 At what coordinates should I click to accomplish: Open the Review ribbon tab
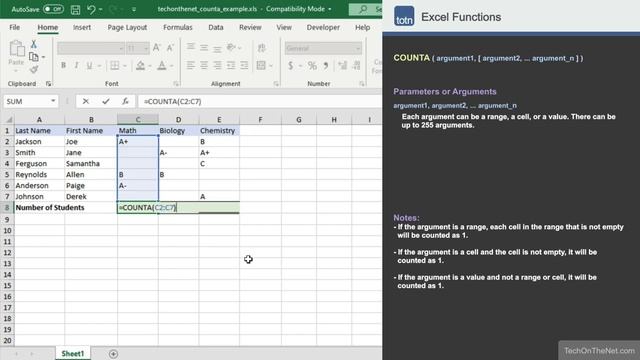(250, 27)
